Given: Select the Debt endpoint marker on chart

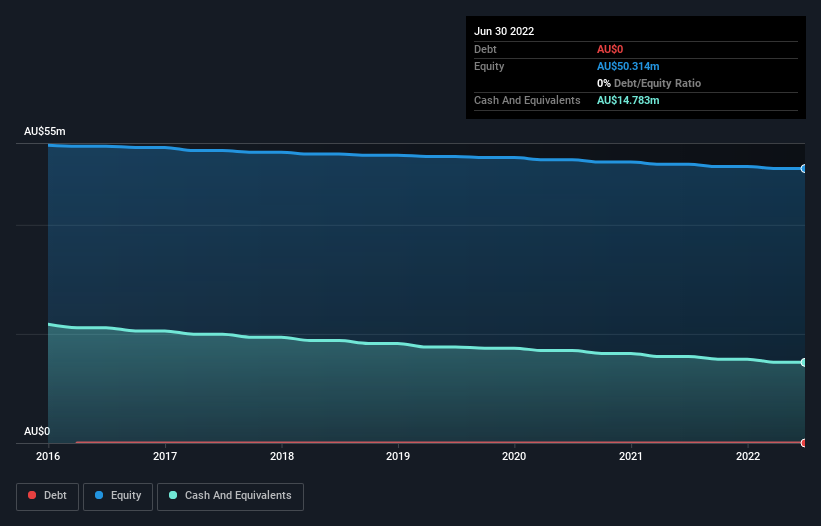Looking at the screenshot, I should point(804,443).
